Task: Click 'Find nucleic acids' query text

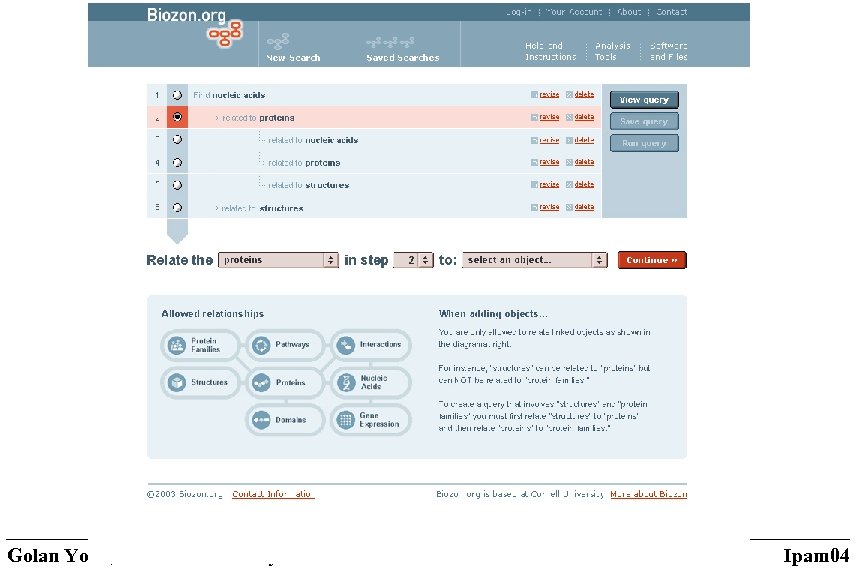Action: 229,95
